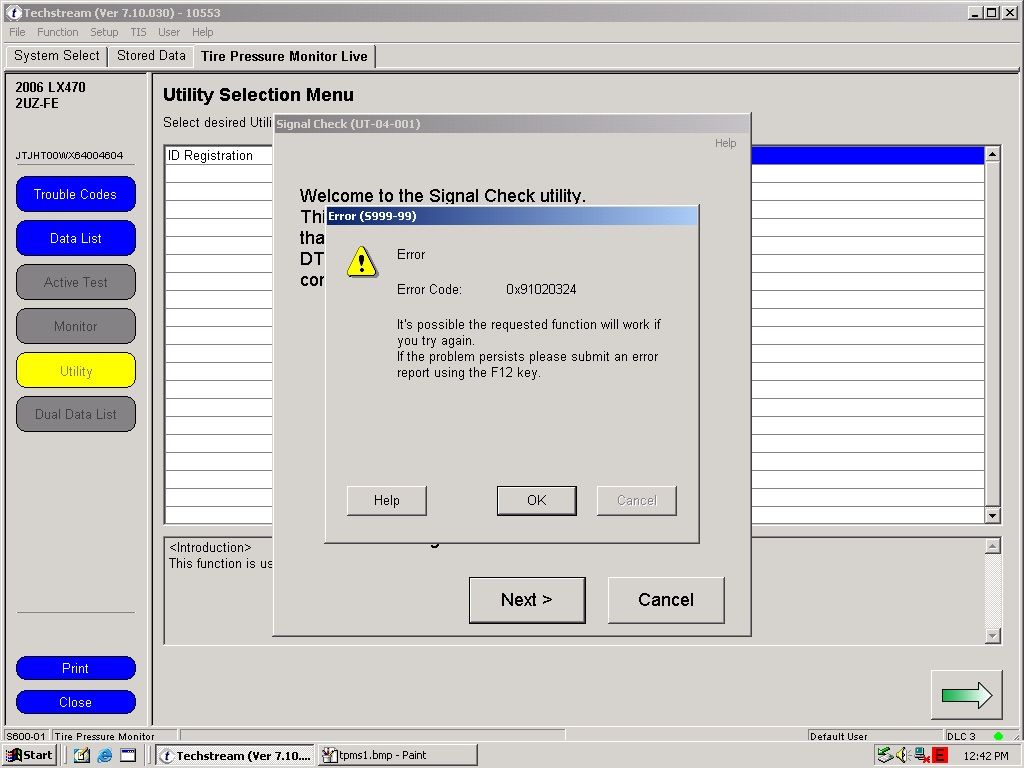
Task: Click the <Introduction> text line
Action: click(210, 547)
